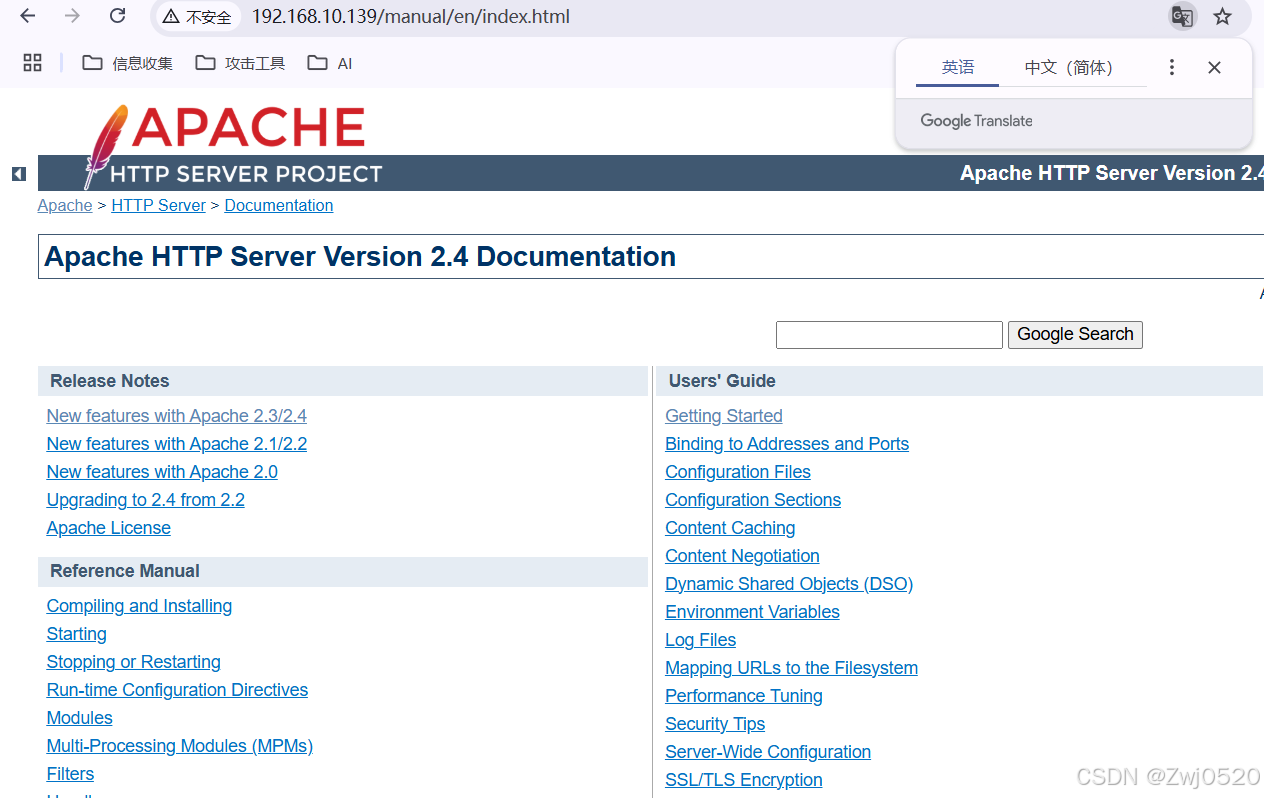Click the Apache feather logo
Image resolution: width=1264 pixels, height=798 pixels.
[105, 146]
